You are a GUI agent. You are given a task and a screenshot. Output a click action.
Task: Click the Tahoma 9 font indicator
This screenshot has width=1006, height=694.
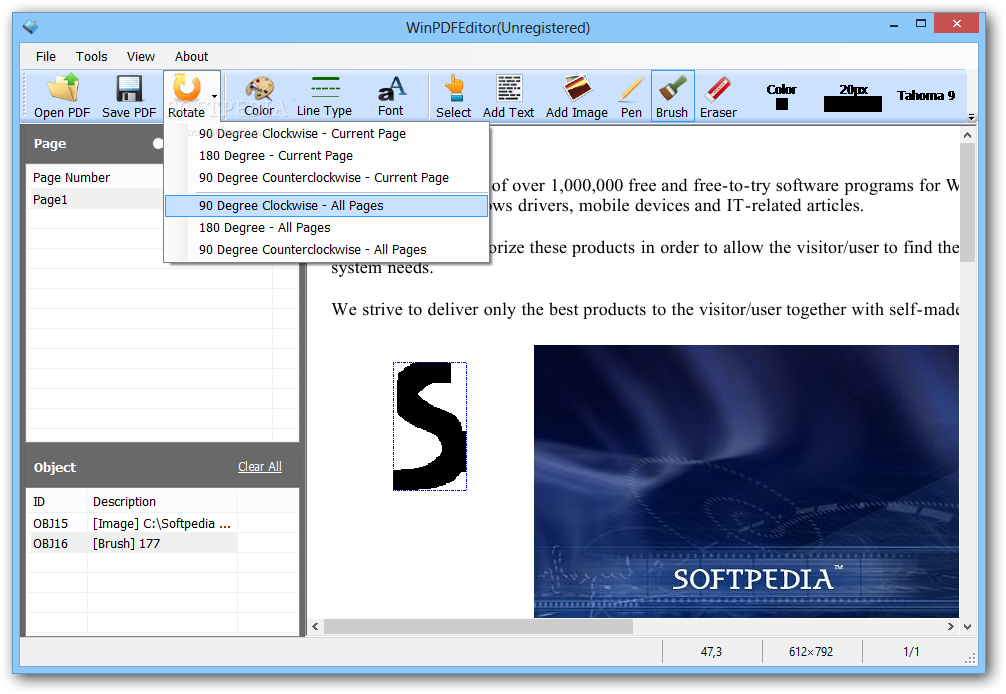926,96
